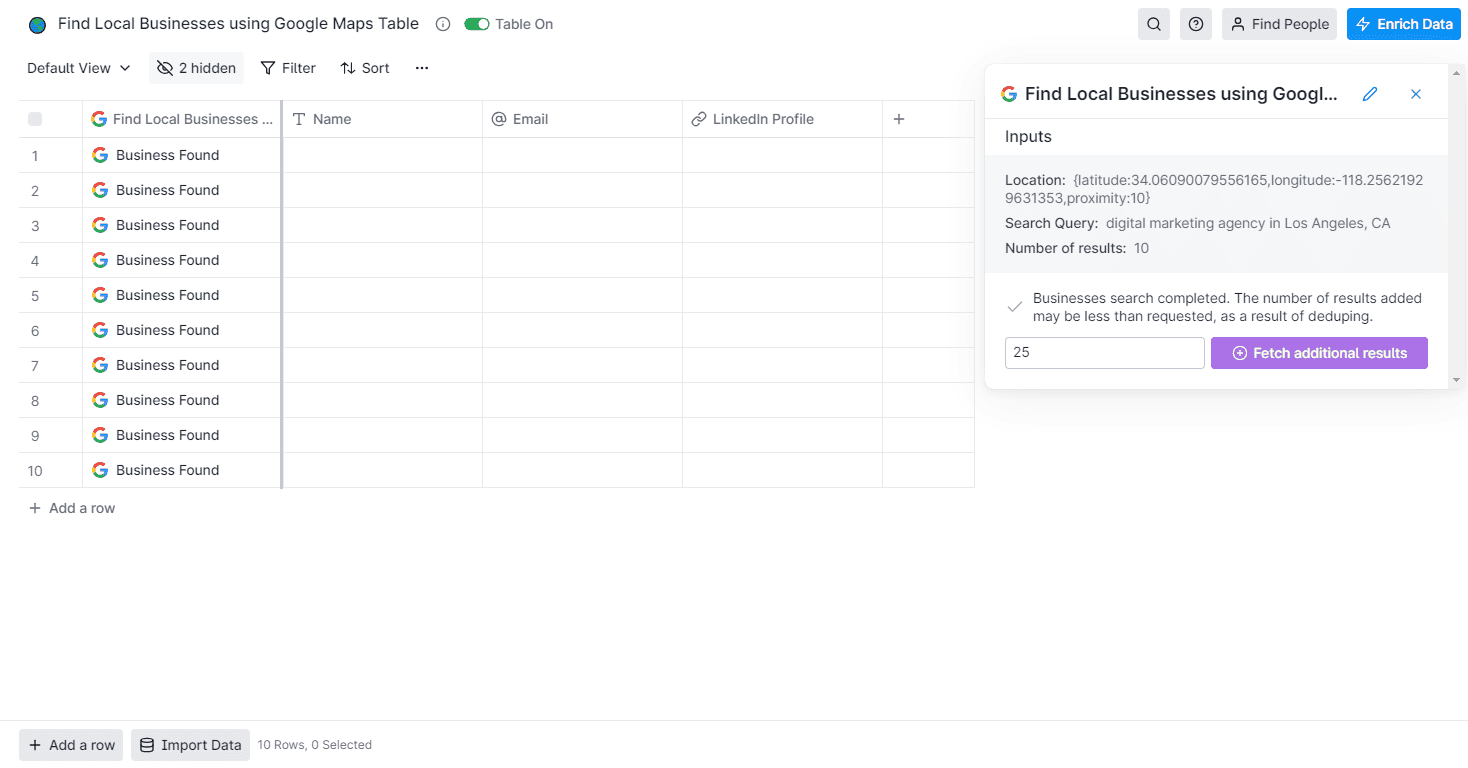Show the 2 hidden columns

[196, 68]
